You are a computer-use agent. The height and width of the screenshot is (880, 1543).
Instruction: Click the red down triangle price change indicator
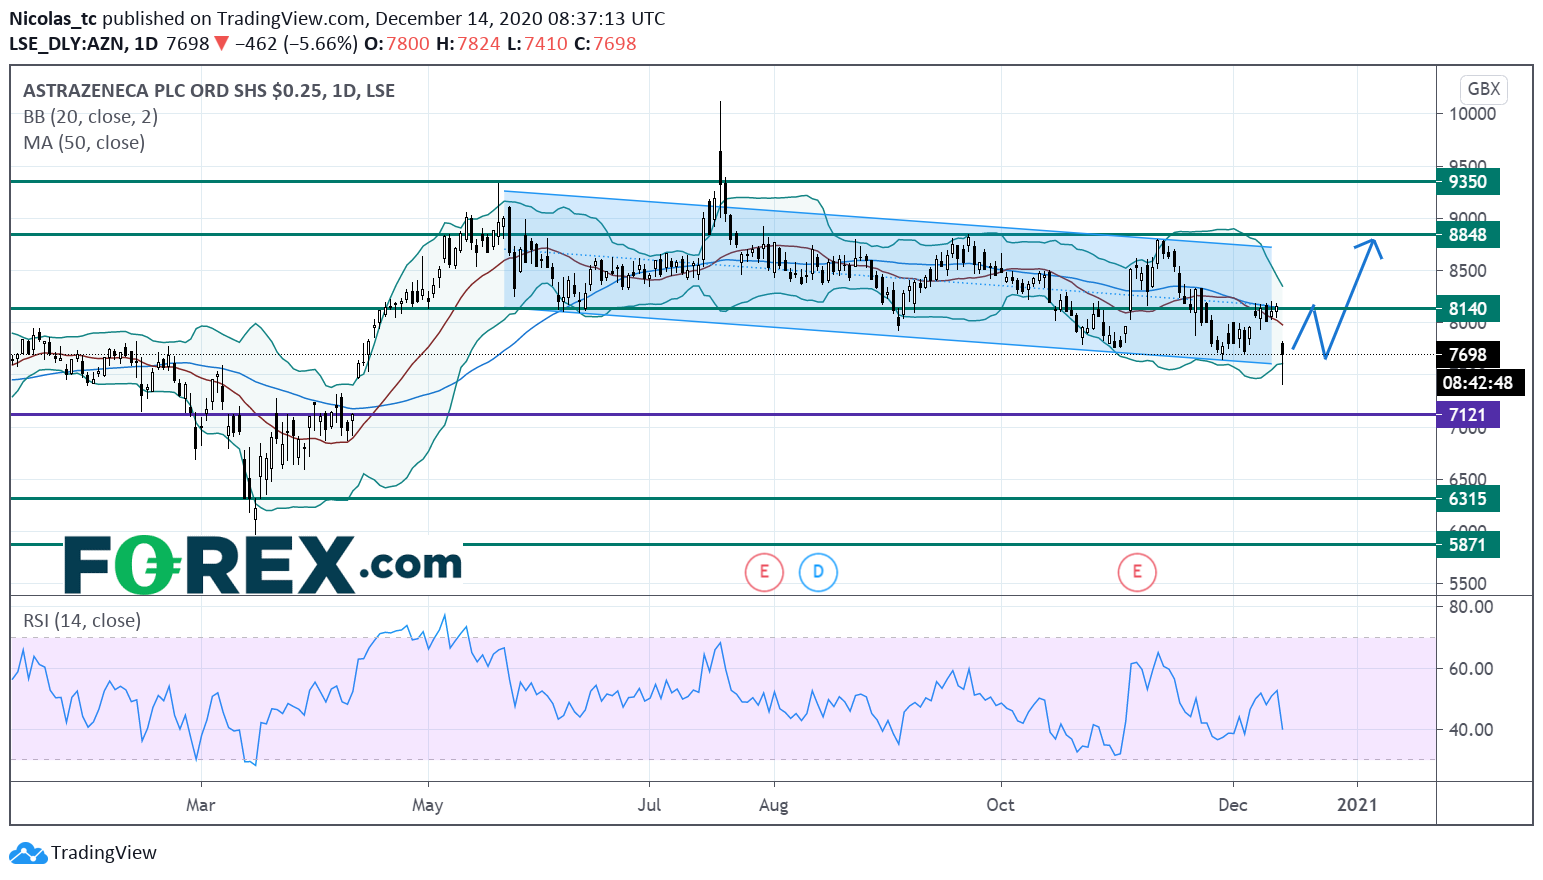click(221, 44)
